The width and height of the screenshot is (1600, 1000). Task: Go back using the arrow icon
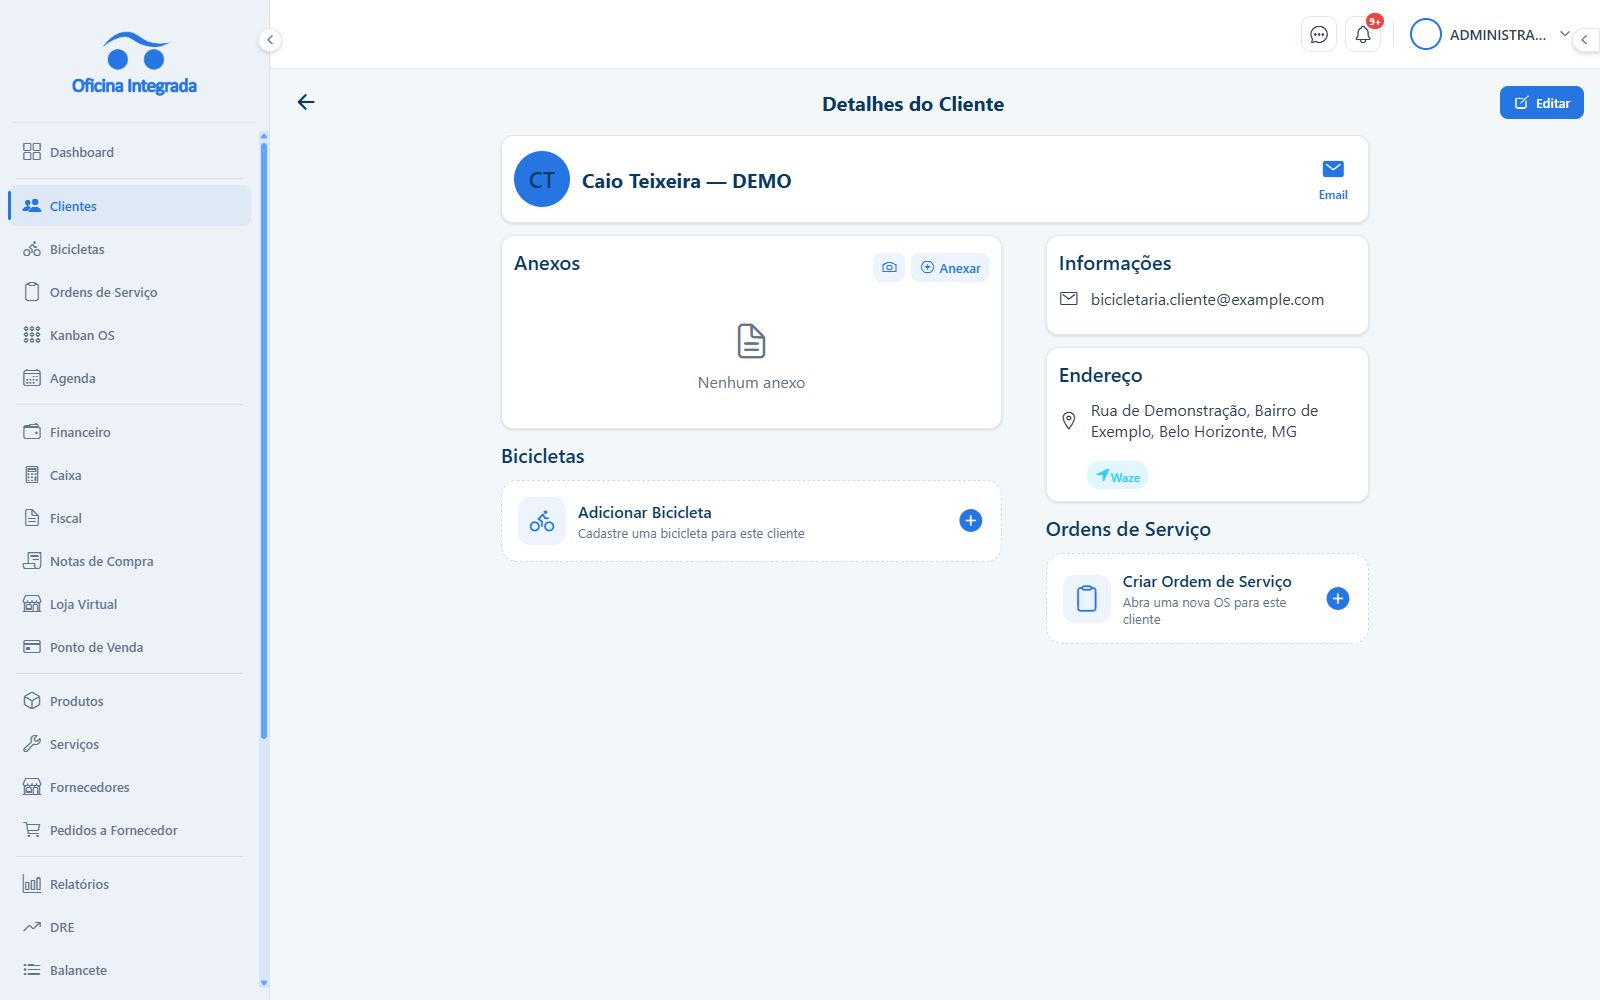(306, 102)
